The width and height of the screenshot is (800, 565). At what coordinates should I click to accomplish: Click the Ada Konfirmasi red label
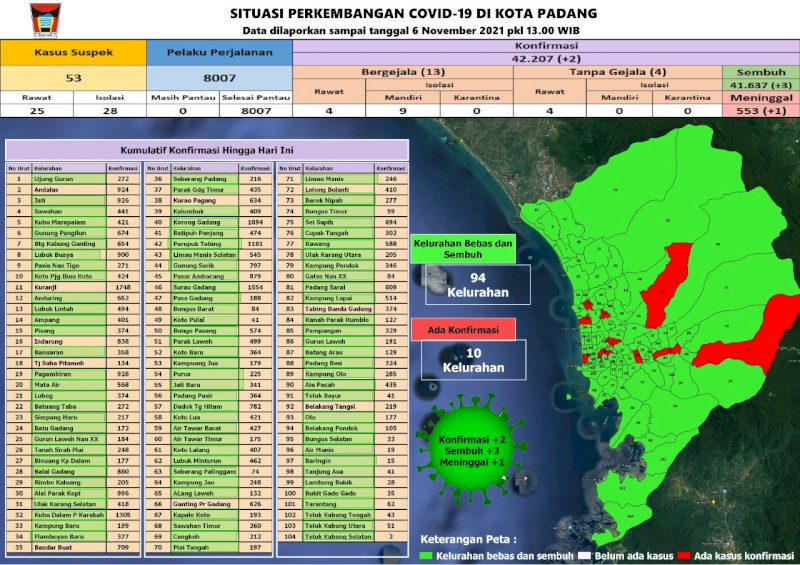point(463,330)
